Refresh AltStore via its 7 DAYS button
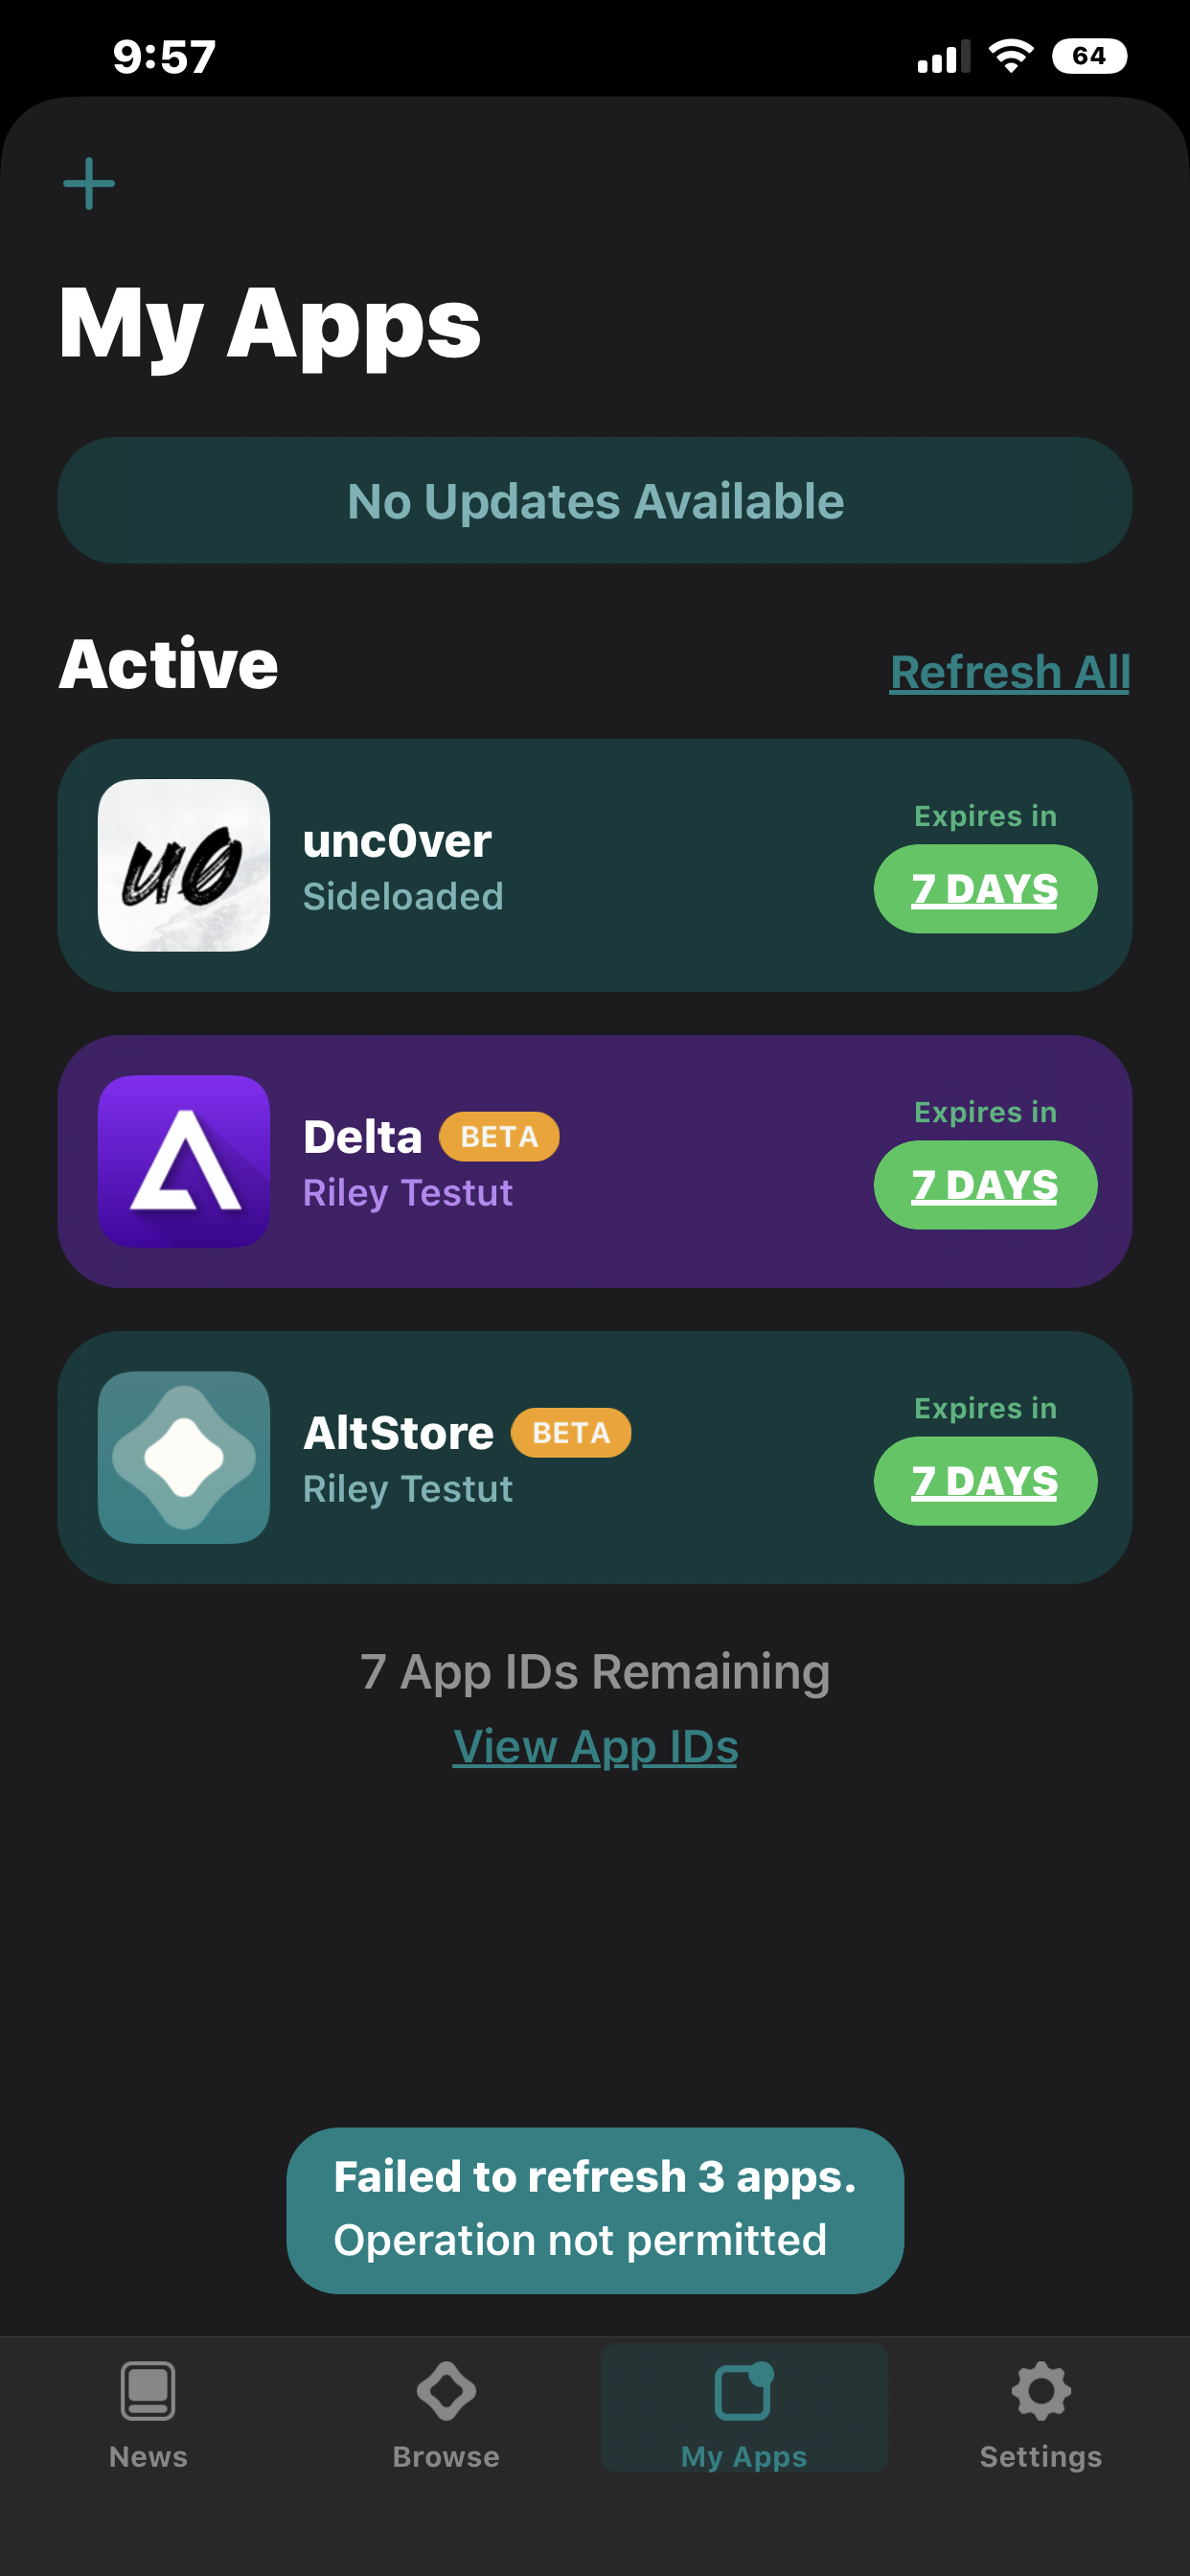This screenshot has width=1190, height=2576. coord(985,1481)
